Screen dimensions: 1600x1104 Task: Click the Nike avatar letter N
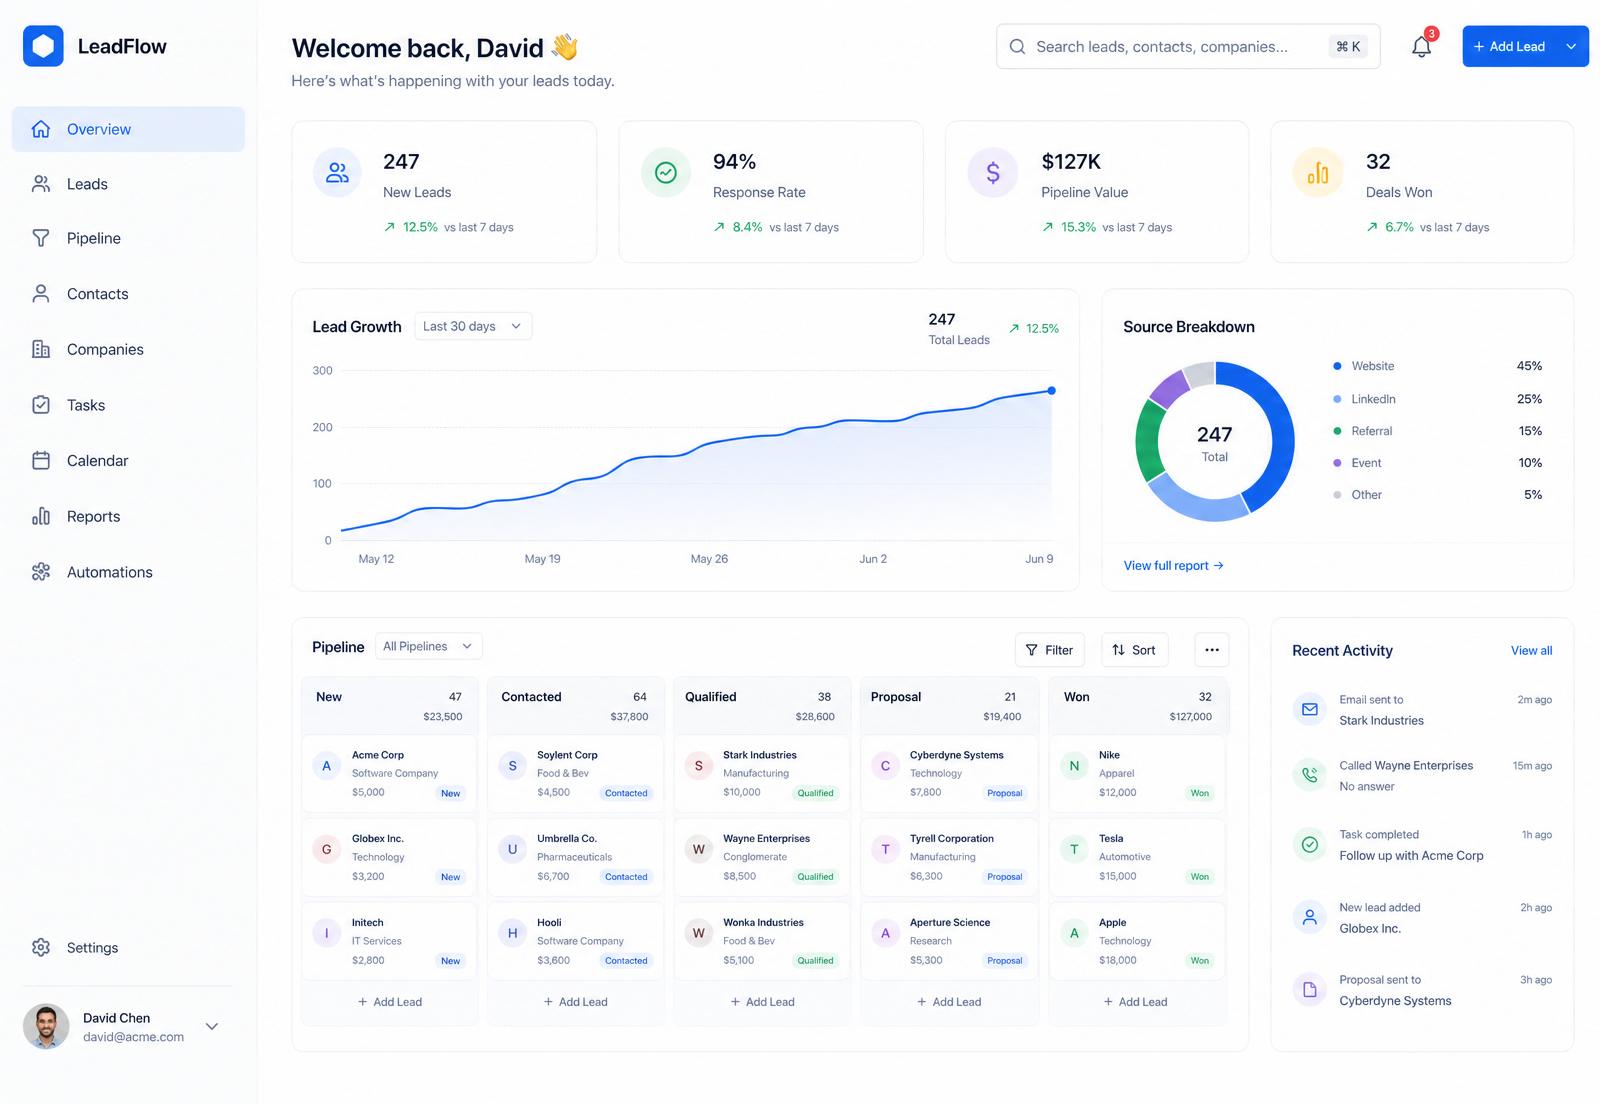click(x=1074, y=766)
